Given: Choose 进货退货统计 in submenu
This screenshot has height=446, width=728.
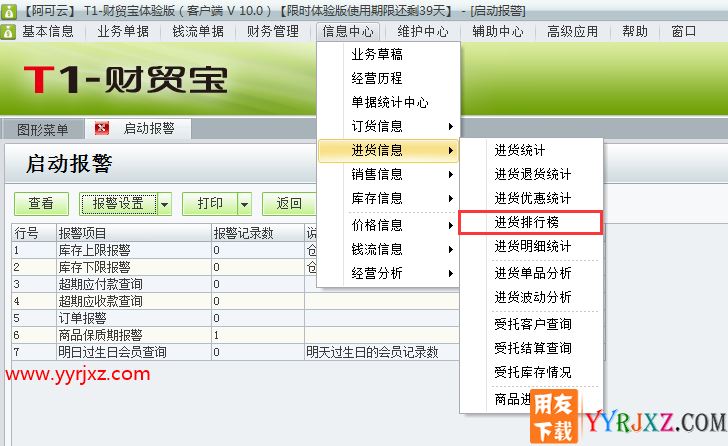Looking at the screenshot, I should [x=531, y=174].
